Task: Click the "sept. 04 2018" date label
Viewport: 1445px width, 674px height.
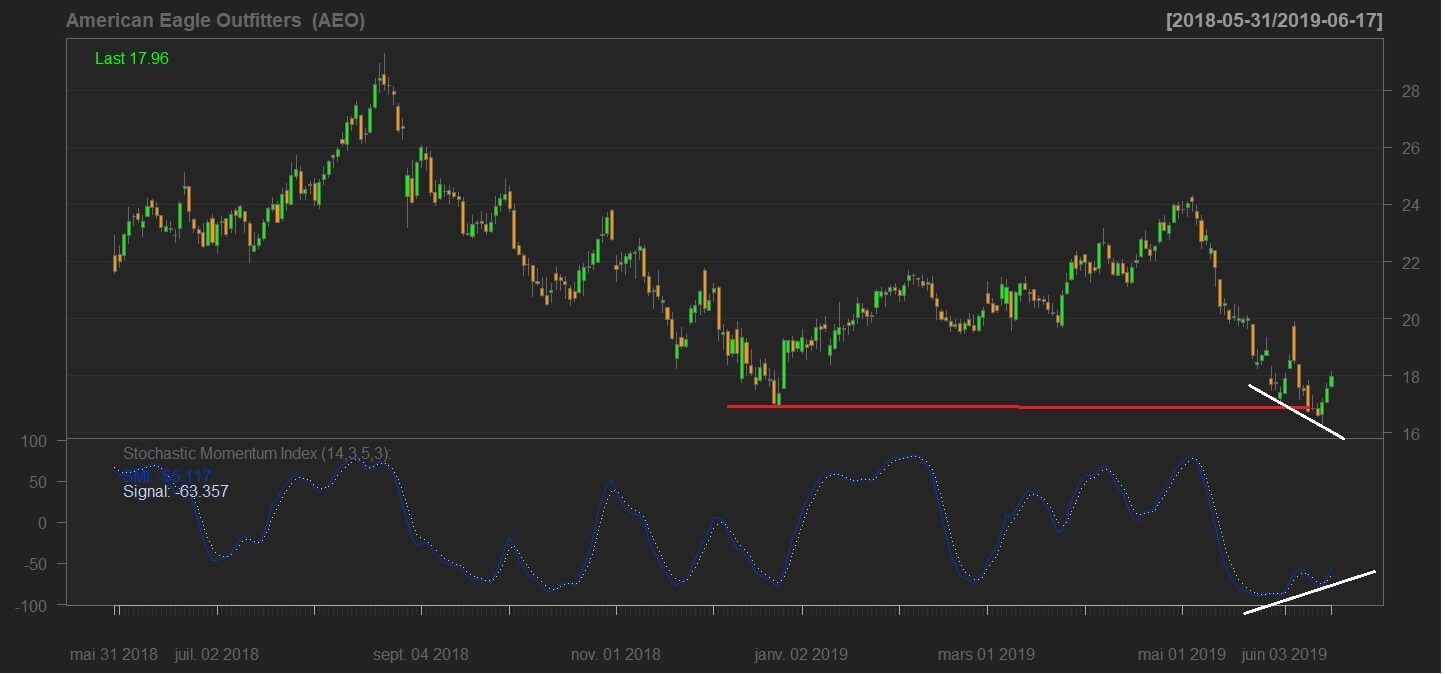Action: pyautogui.click(x=420, y=655)
